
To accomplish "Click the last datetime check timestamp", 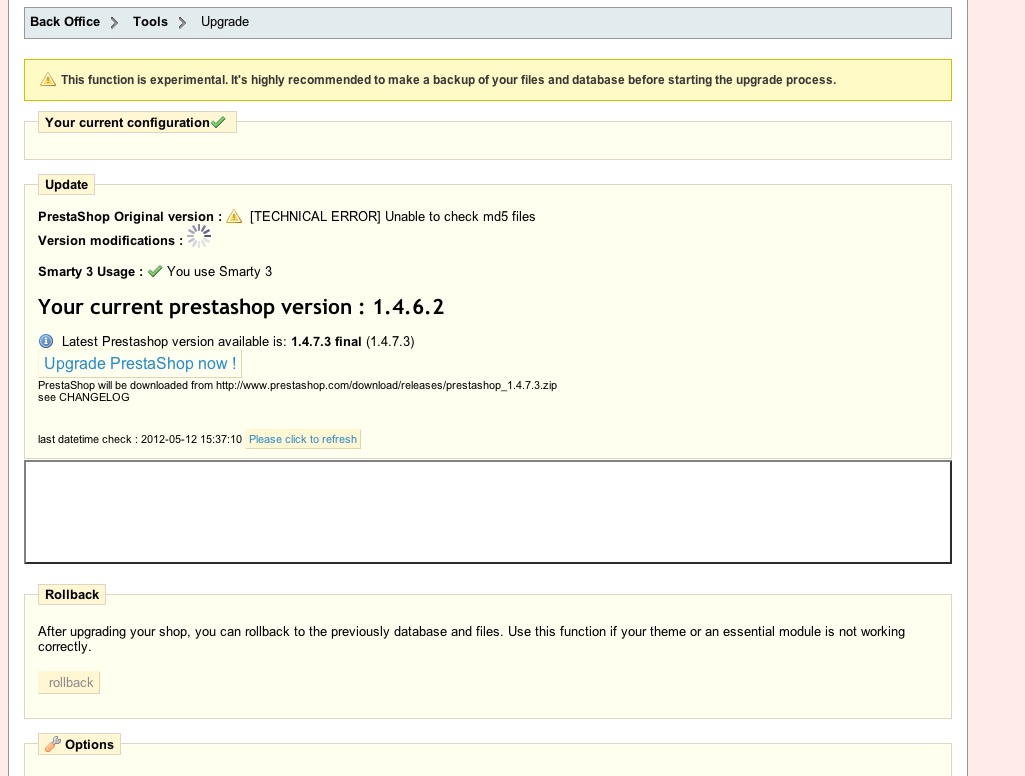I will pos(191,439).
